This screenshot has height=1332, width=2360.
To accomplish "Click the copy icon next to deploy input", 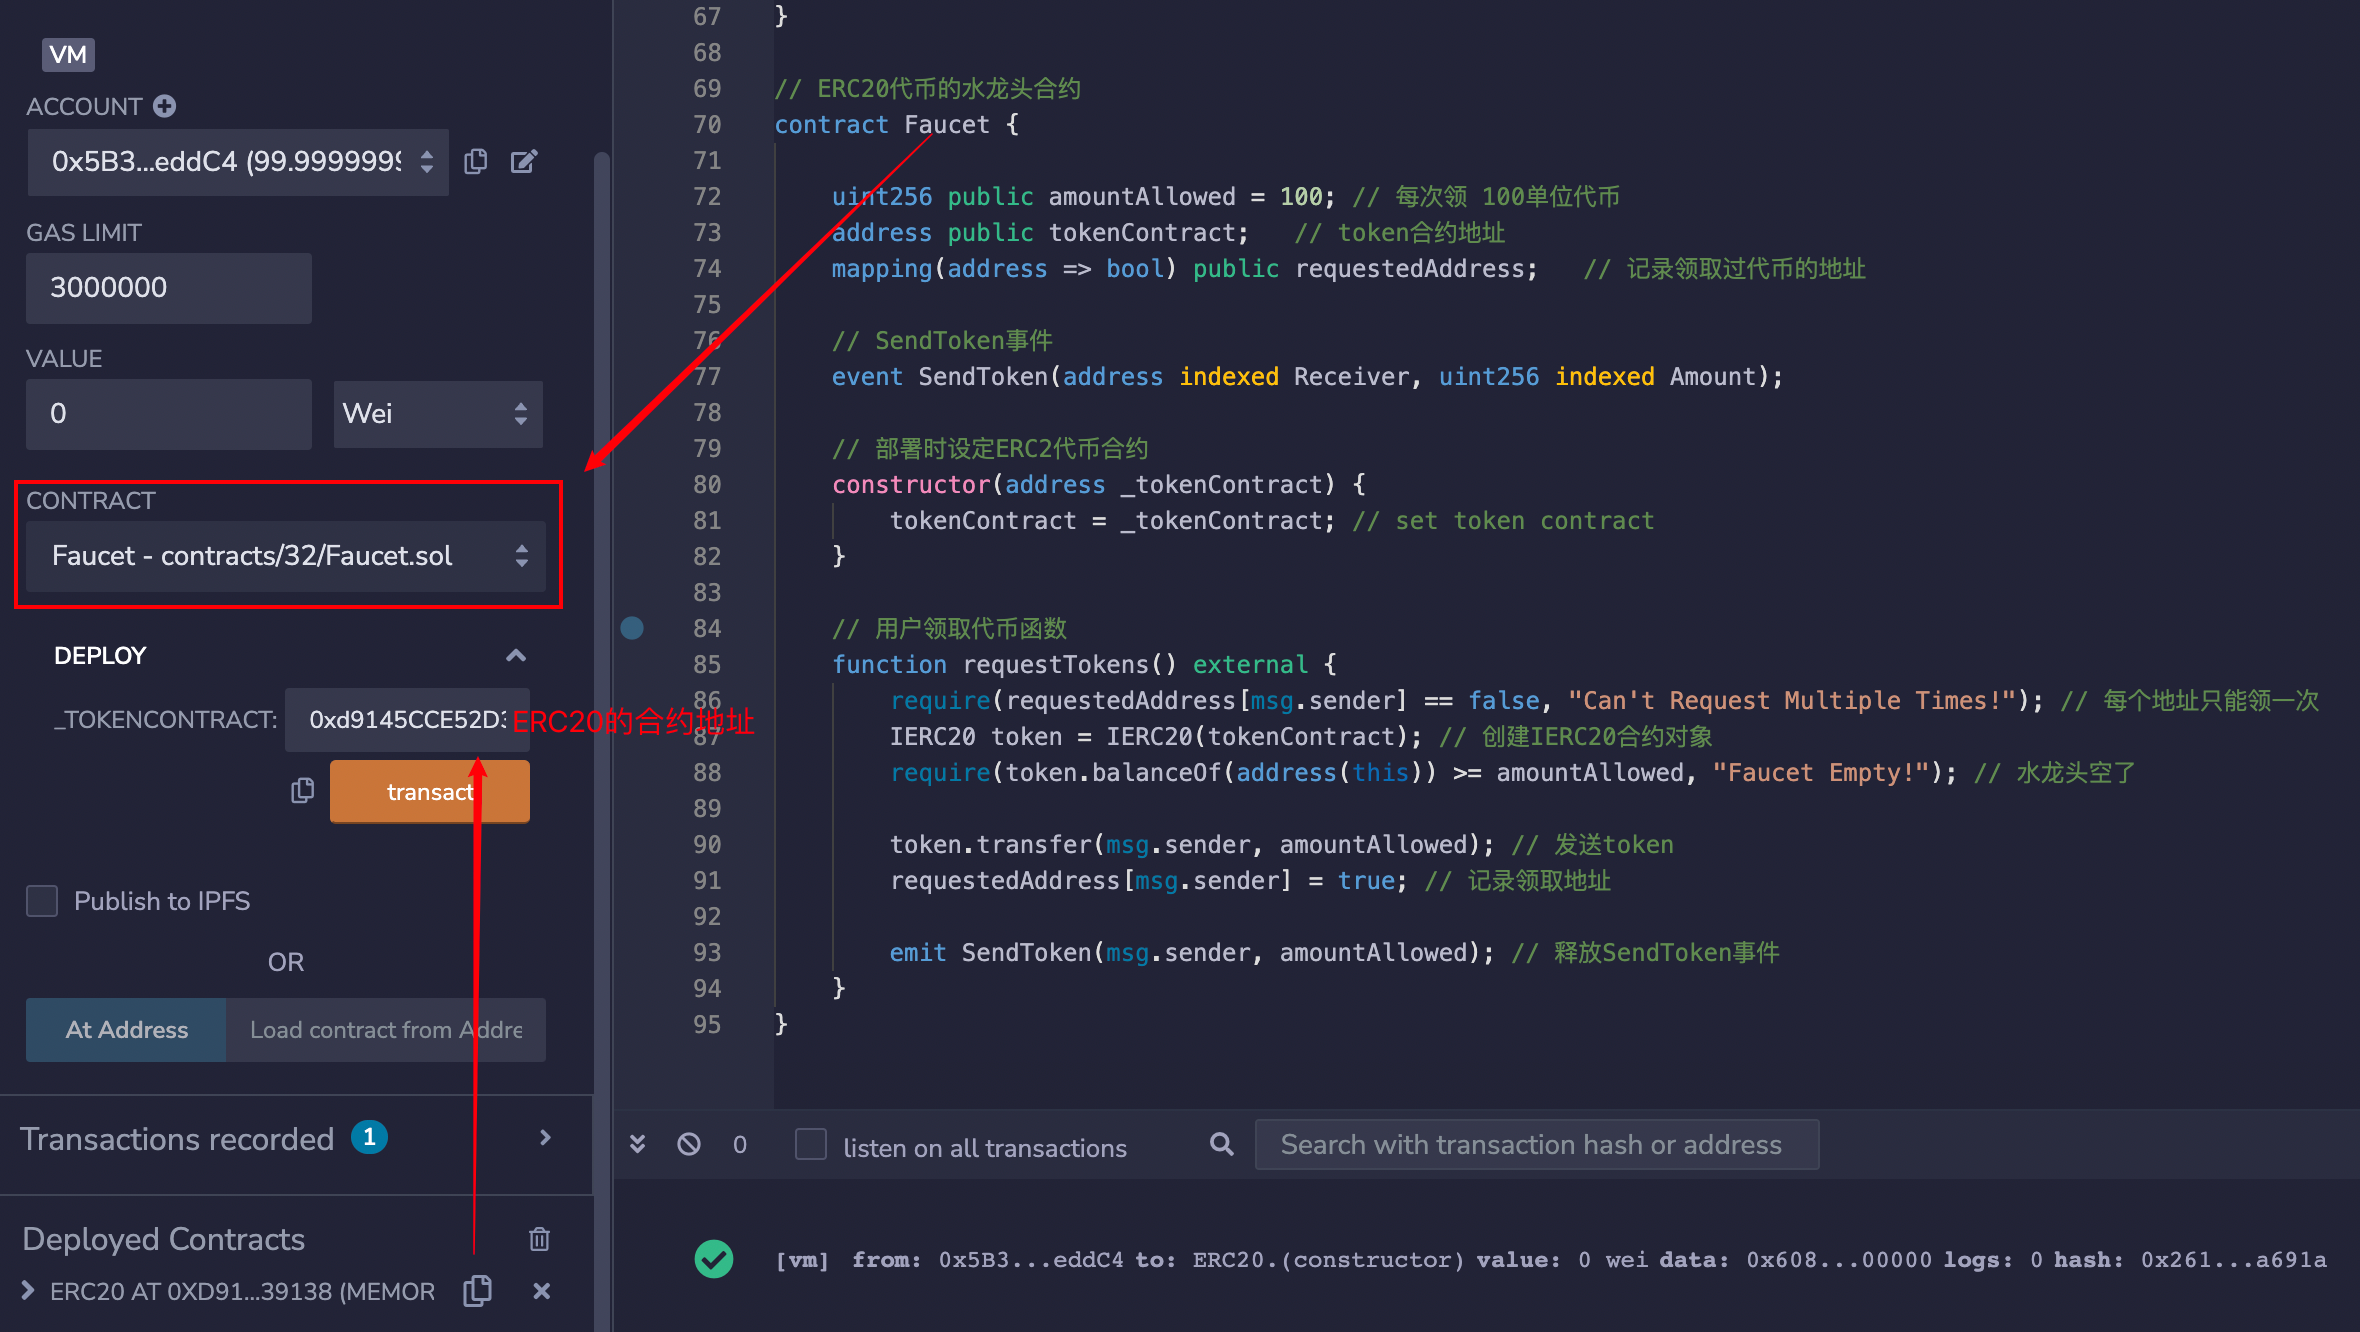I will 300,791.
